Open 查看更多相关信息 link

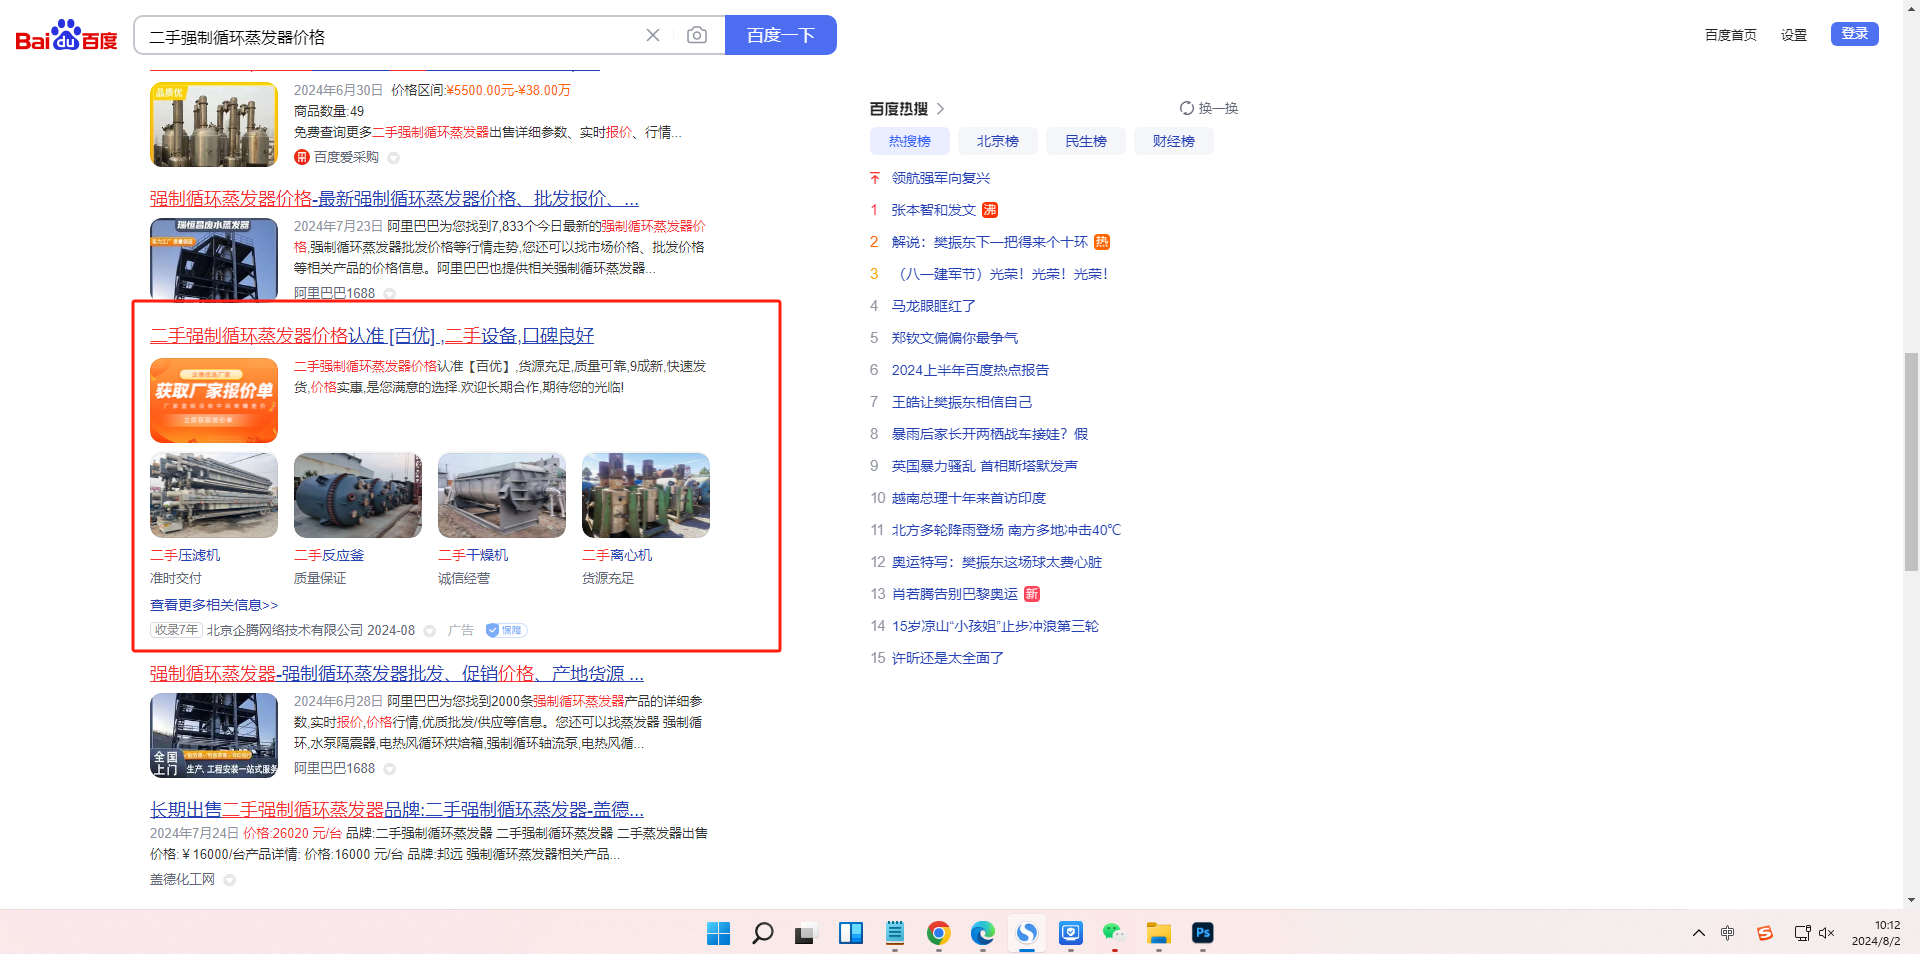tap(214, 605)
